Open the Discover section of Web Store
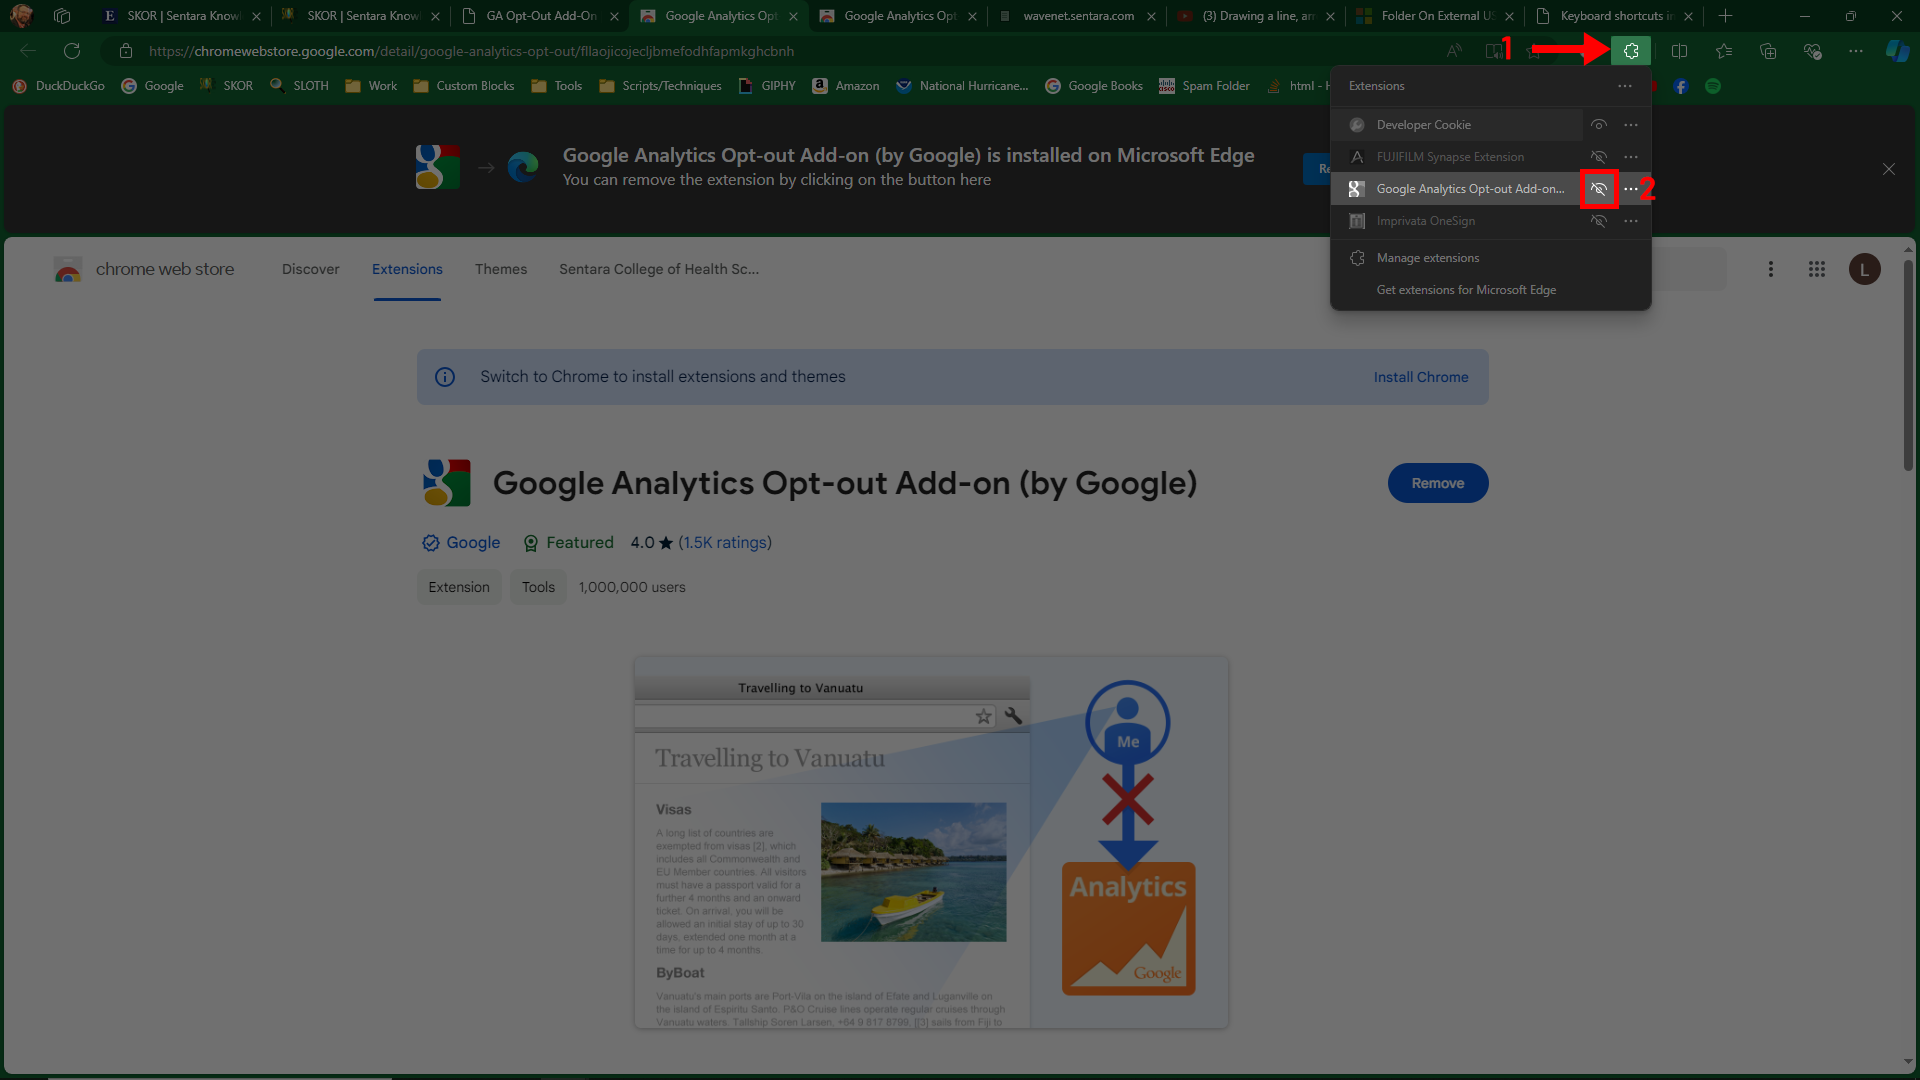Image resolution: width=1920 pixels, height=1080 pixels. (x=310, y=269)
